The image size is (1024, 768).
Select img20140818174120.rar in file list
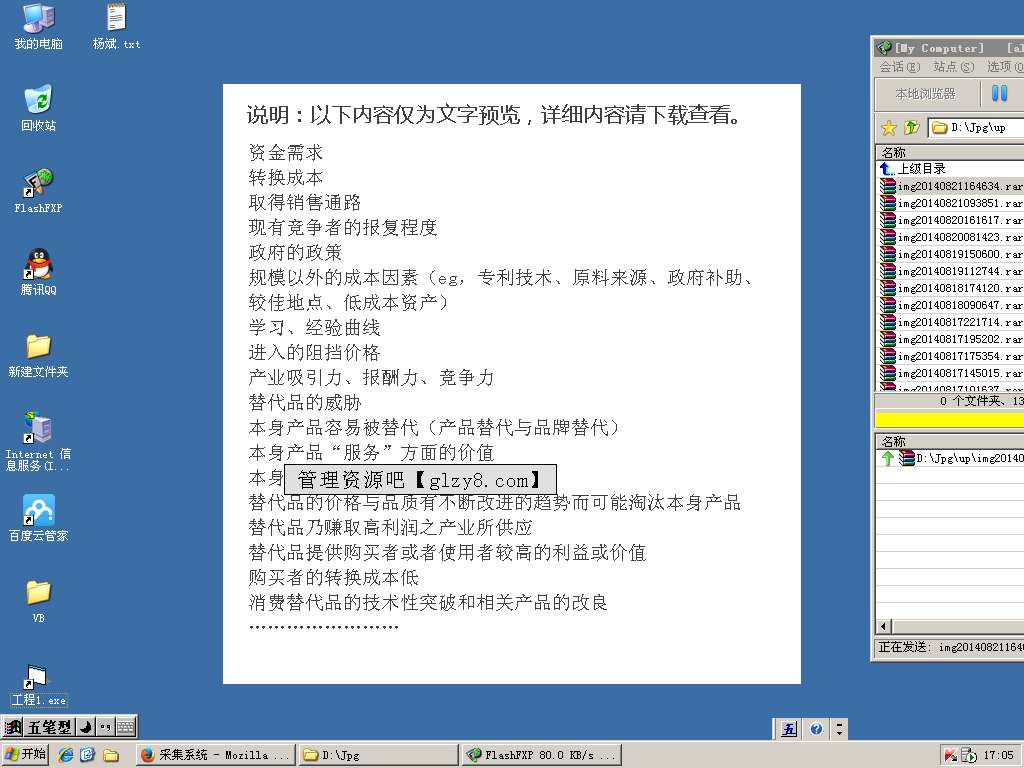(x=950, y=288)
